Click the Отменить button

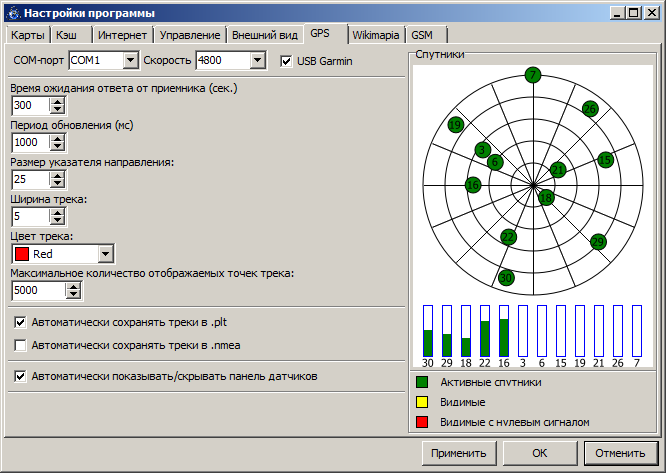click(620, 453)
